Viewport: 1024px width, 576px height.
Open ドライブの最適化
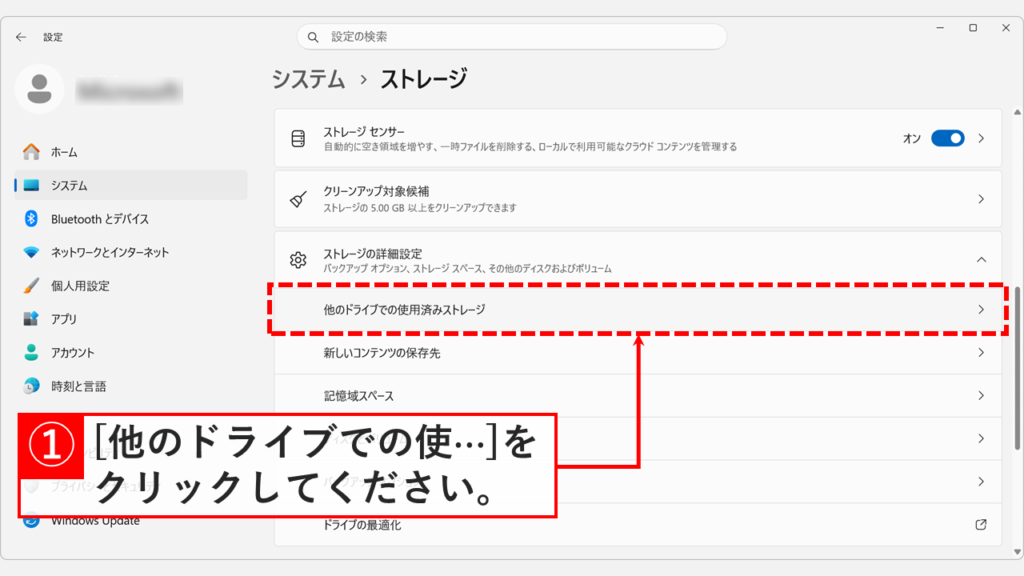[638, 524]
